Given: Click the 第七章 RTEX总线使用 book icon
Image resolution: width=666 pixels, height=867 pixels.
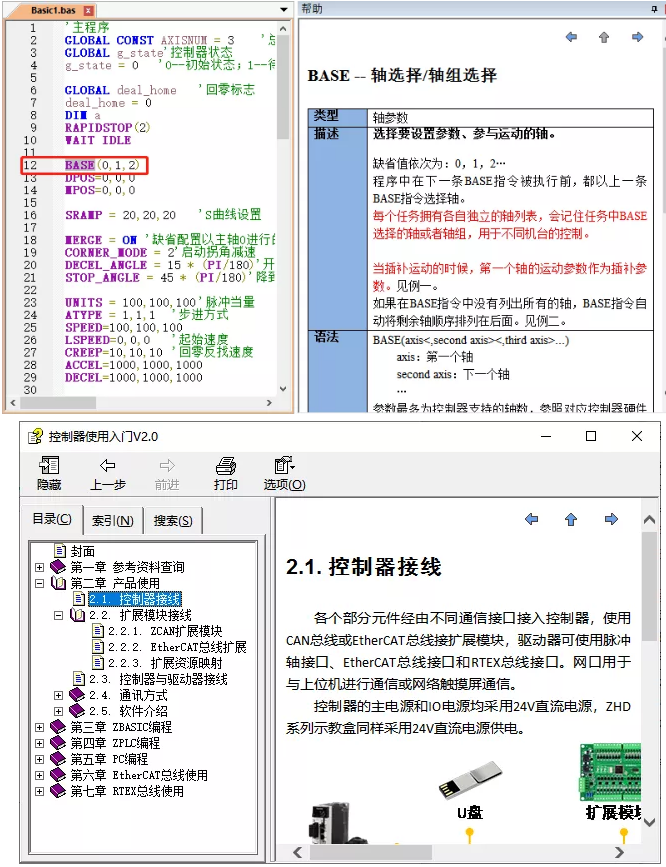Looking at the screenshot, I should coord(58,791).
